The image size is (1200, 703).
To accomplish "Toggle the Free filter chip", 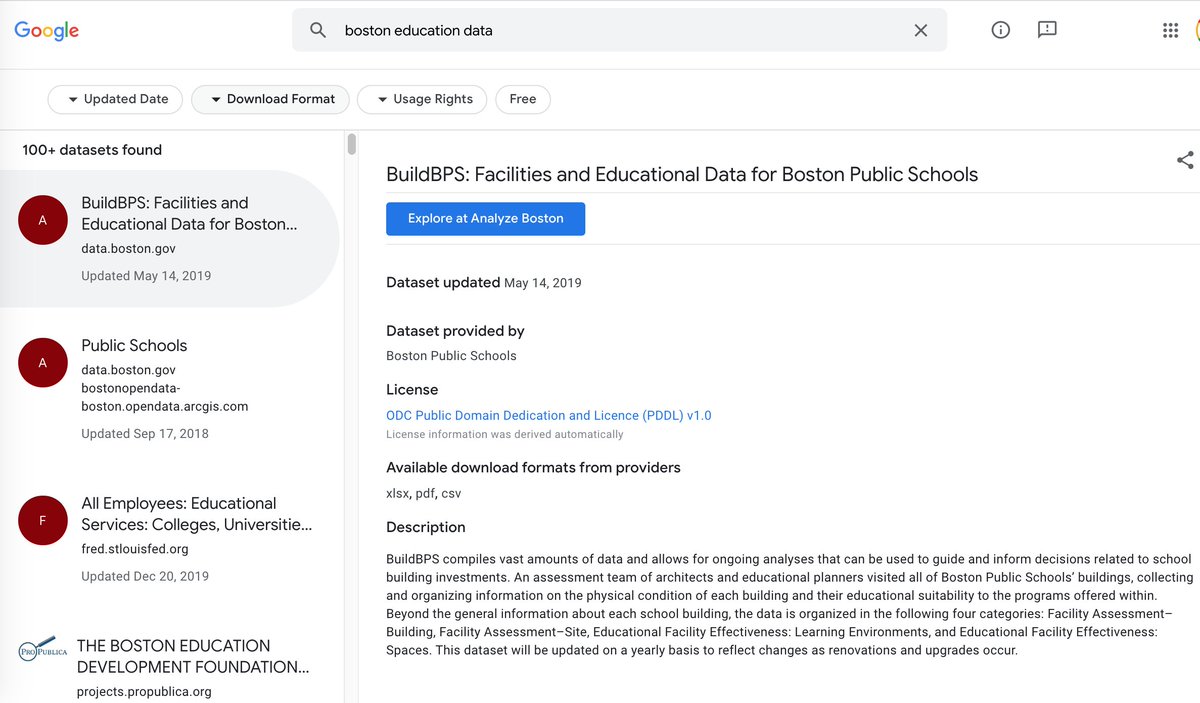I will point(523,99).
